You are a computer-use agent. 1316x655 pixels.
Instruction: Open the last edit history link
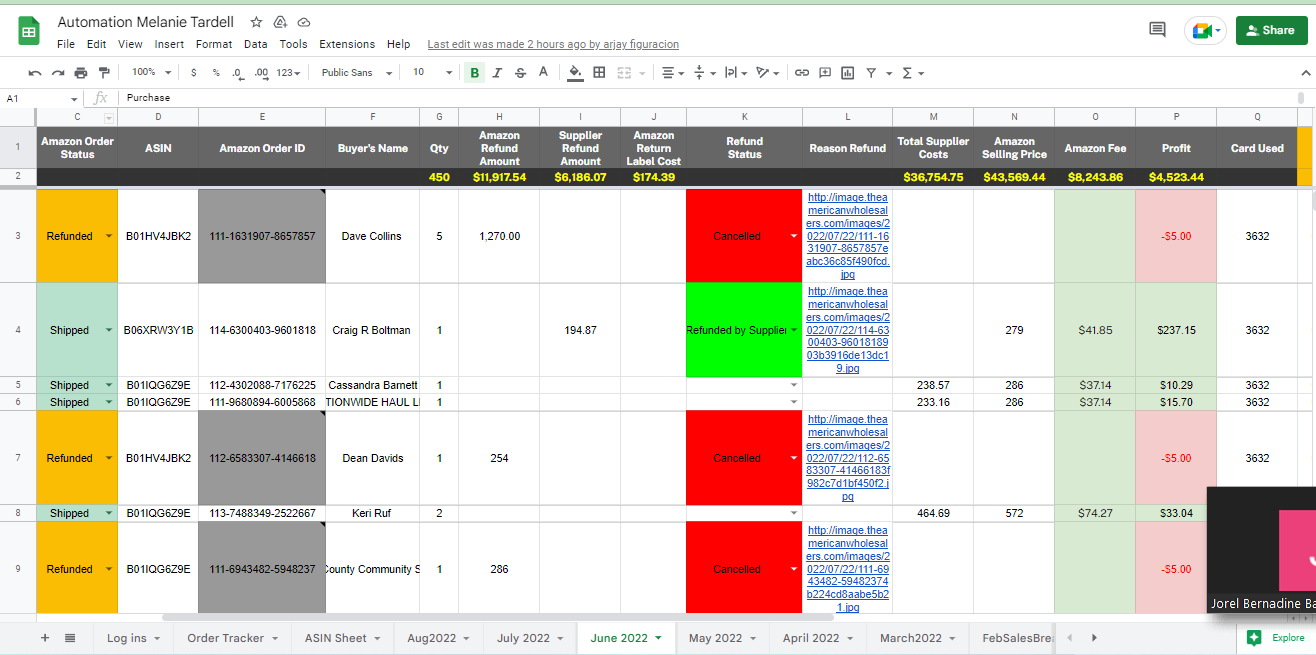(553, 44)
